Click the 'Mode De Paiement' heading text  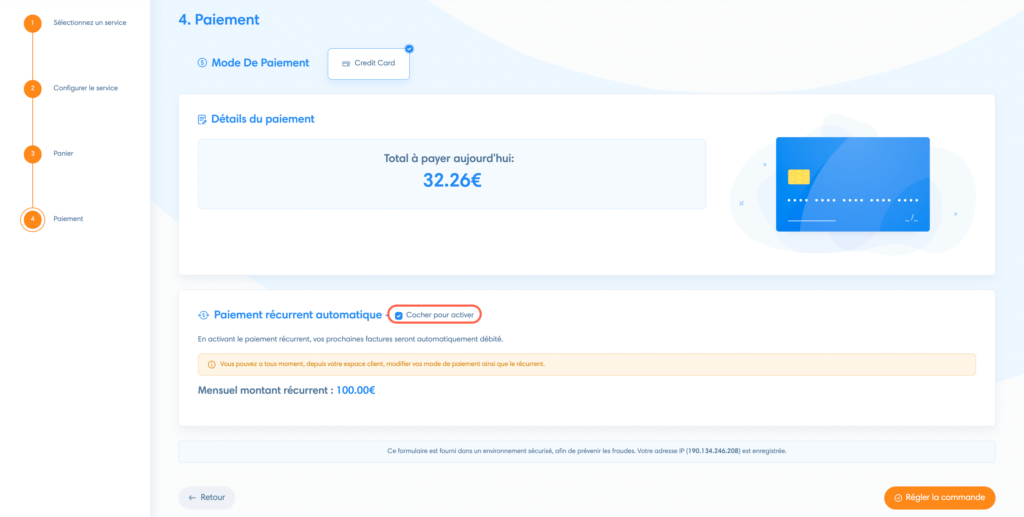click(261, 63)
